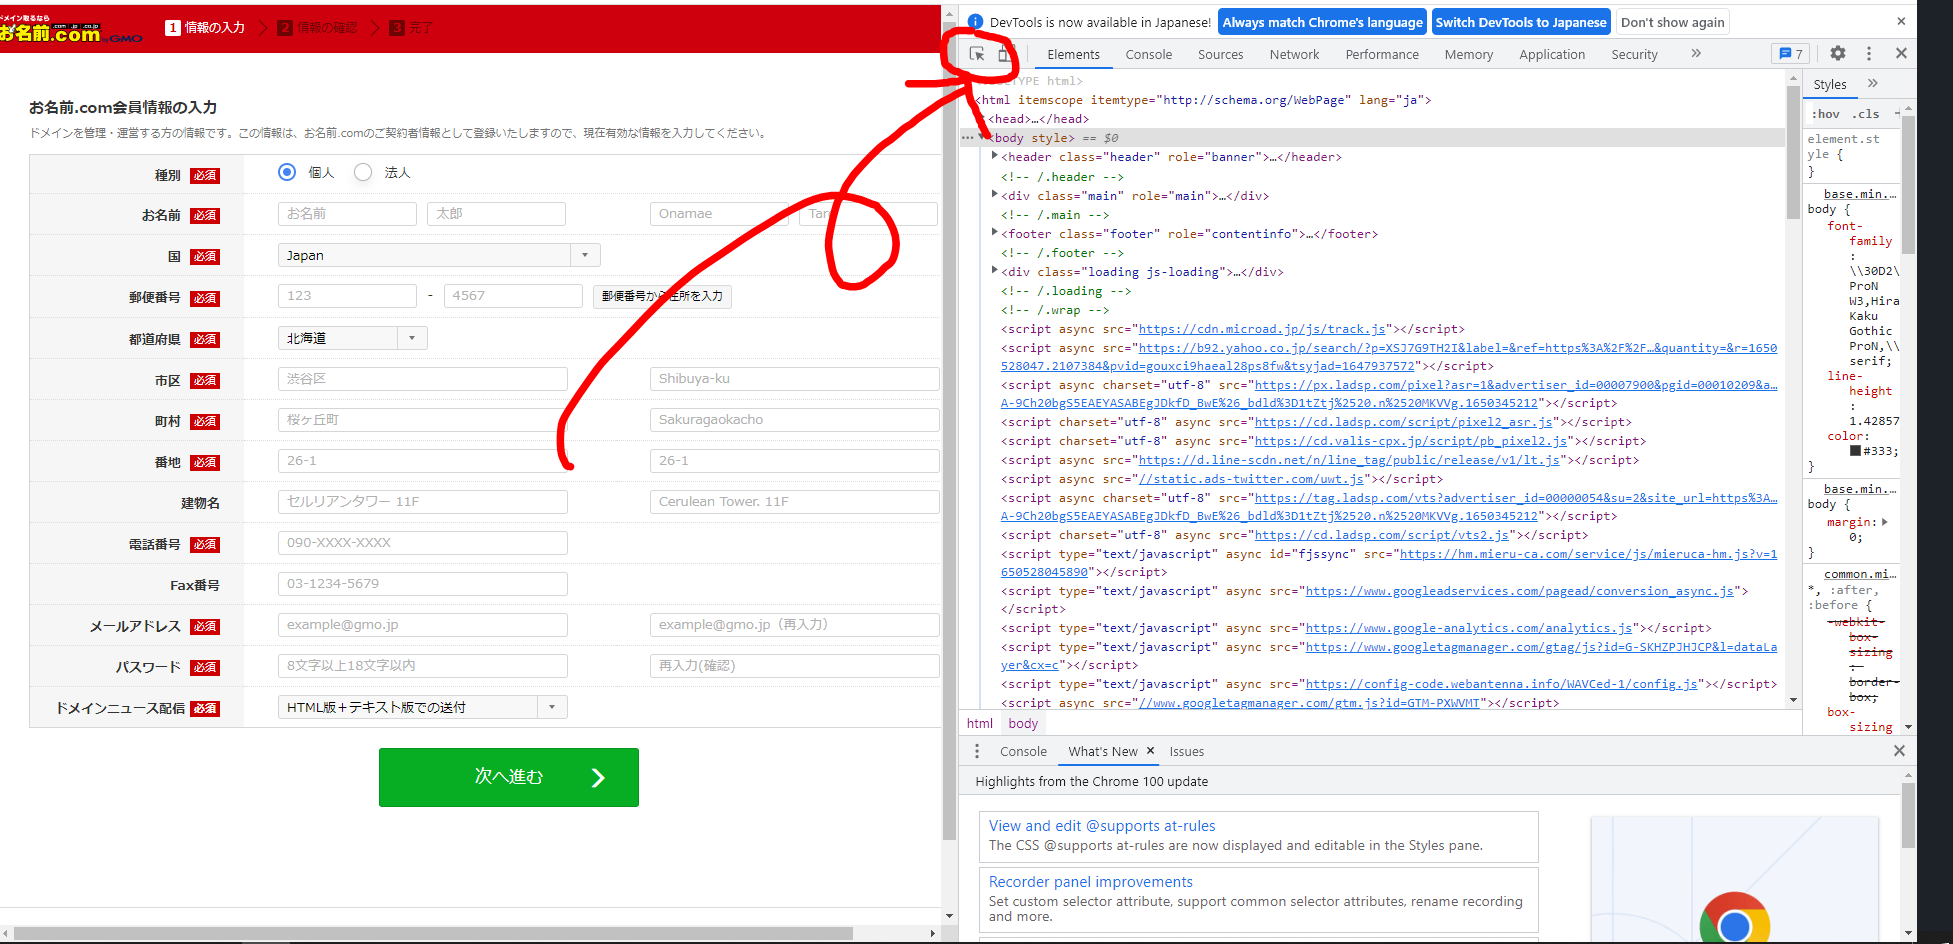Open the static.ads-twitter.com uwt.js link

1251,479
